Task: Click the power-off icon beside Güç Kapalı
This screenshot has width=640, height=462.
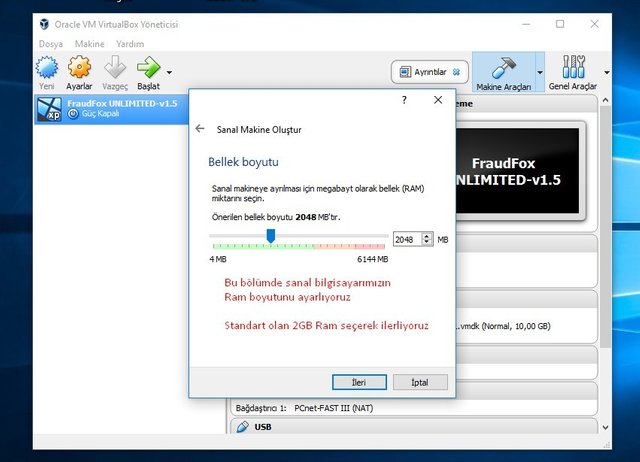Action: 73,114
